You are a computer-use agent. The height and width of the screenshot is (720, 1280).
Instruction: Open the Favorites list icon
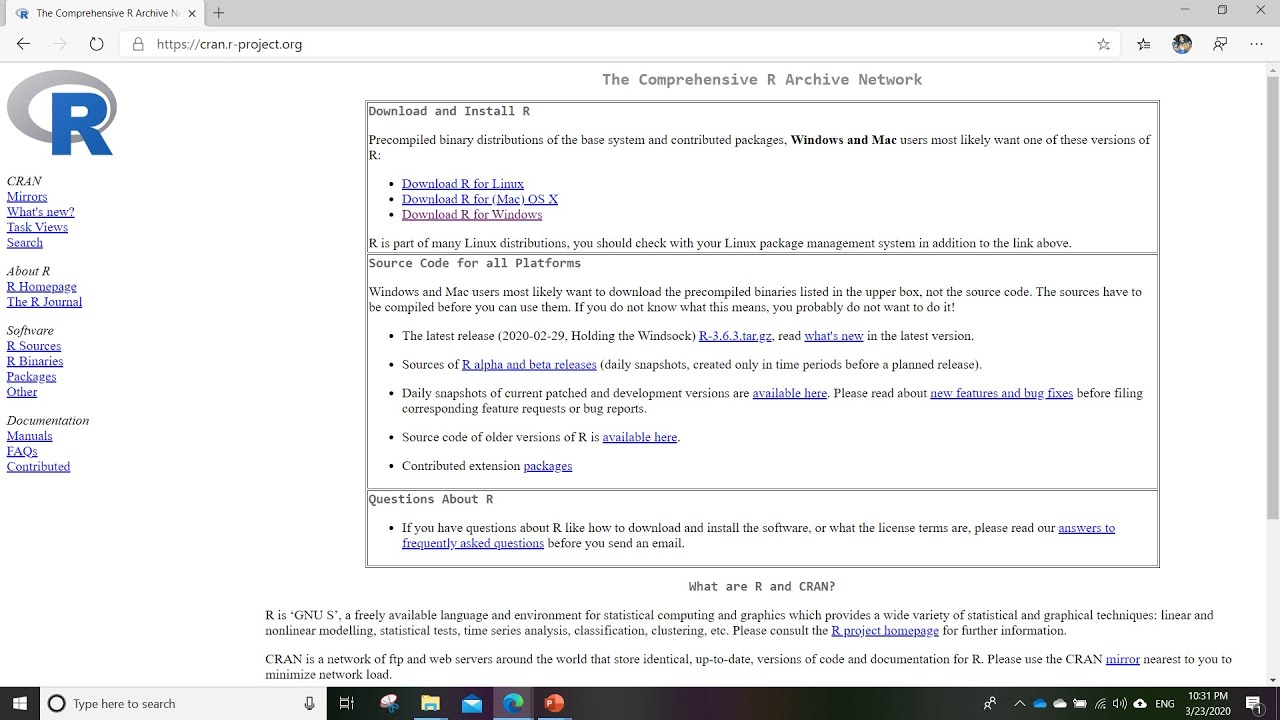1144,44
